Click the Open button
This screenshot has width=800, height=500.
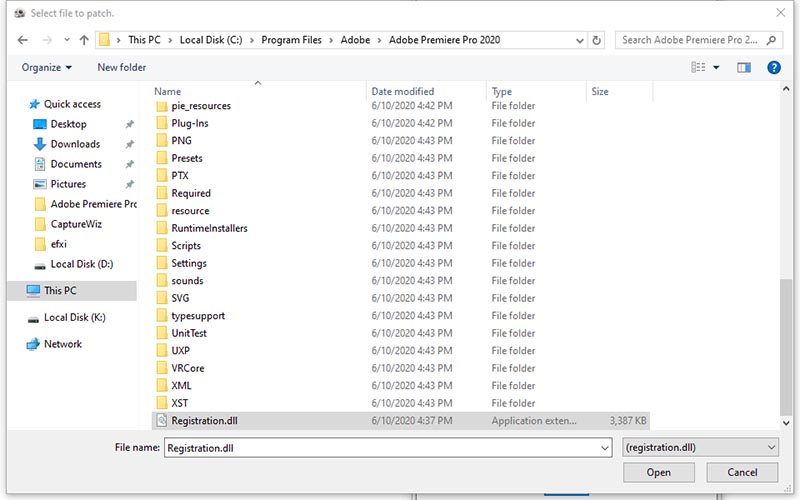click(x=658, y=472)
